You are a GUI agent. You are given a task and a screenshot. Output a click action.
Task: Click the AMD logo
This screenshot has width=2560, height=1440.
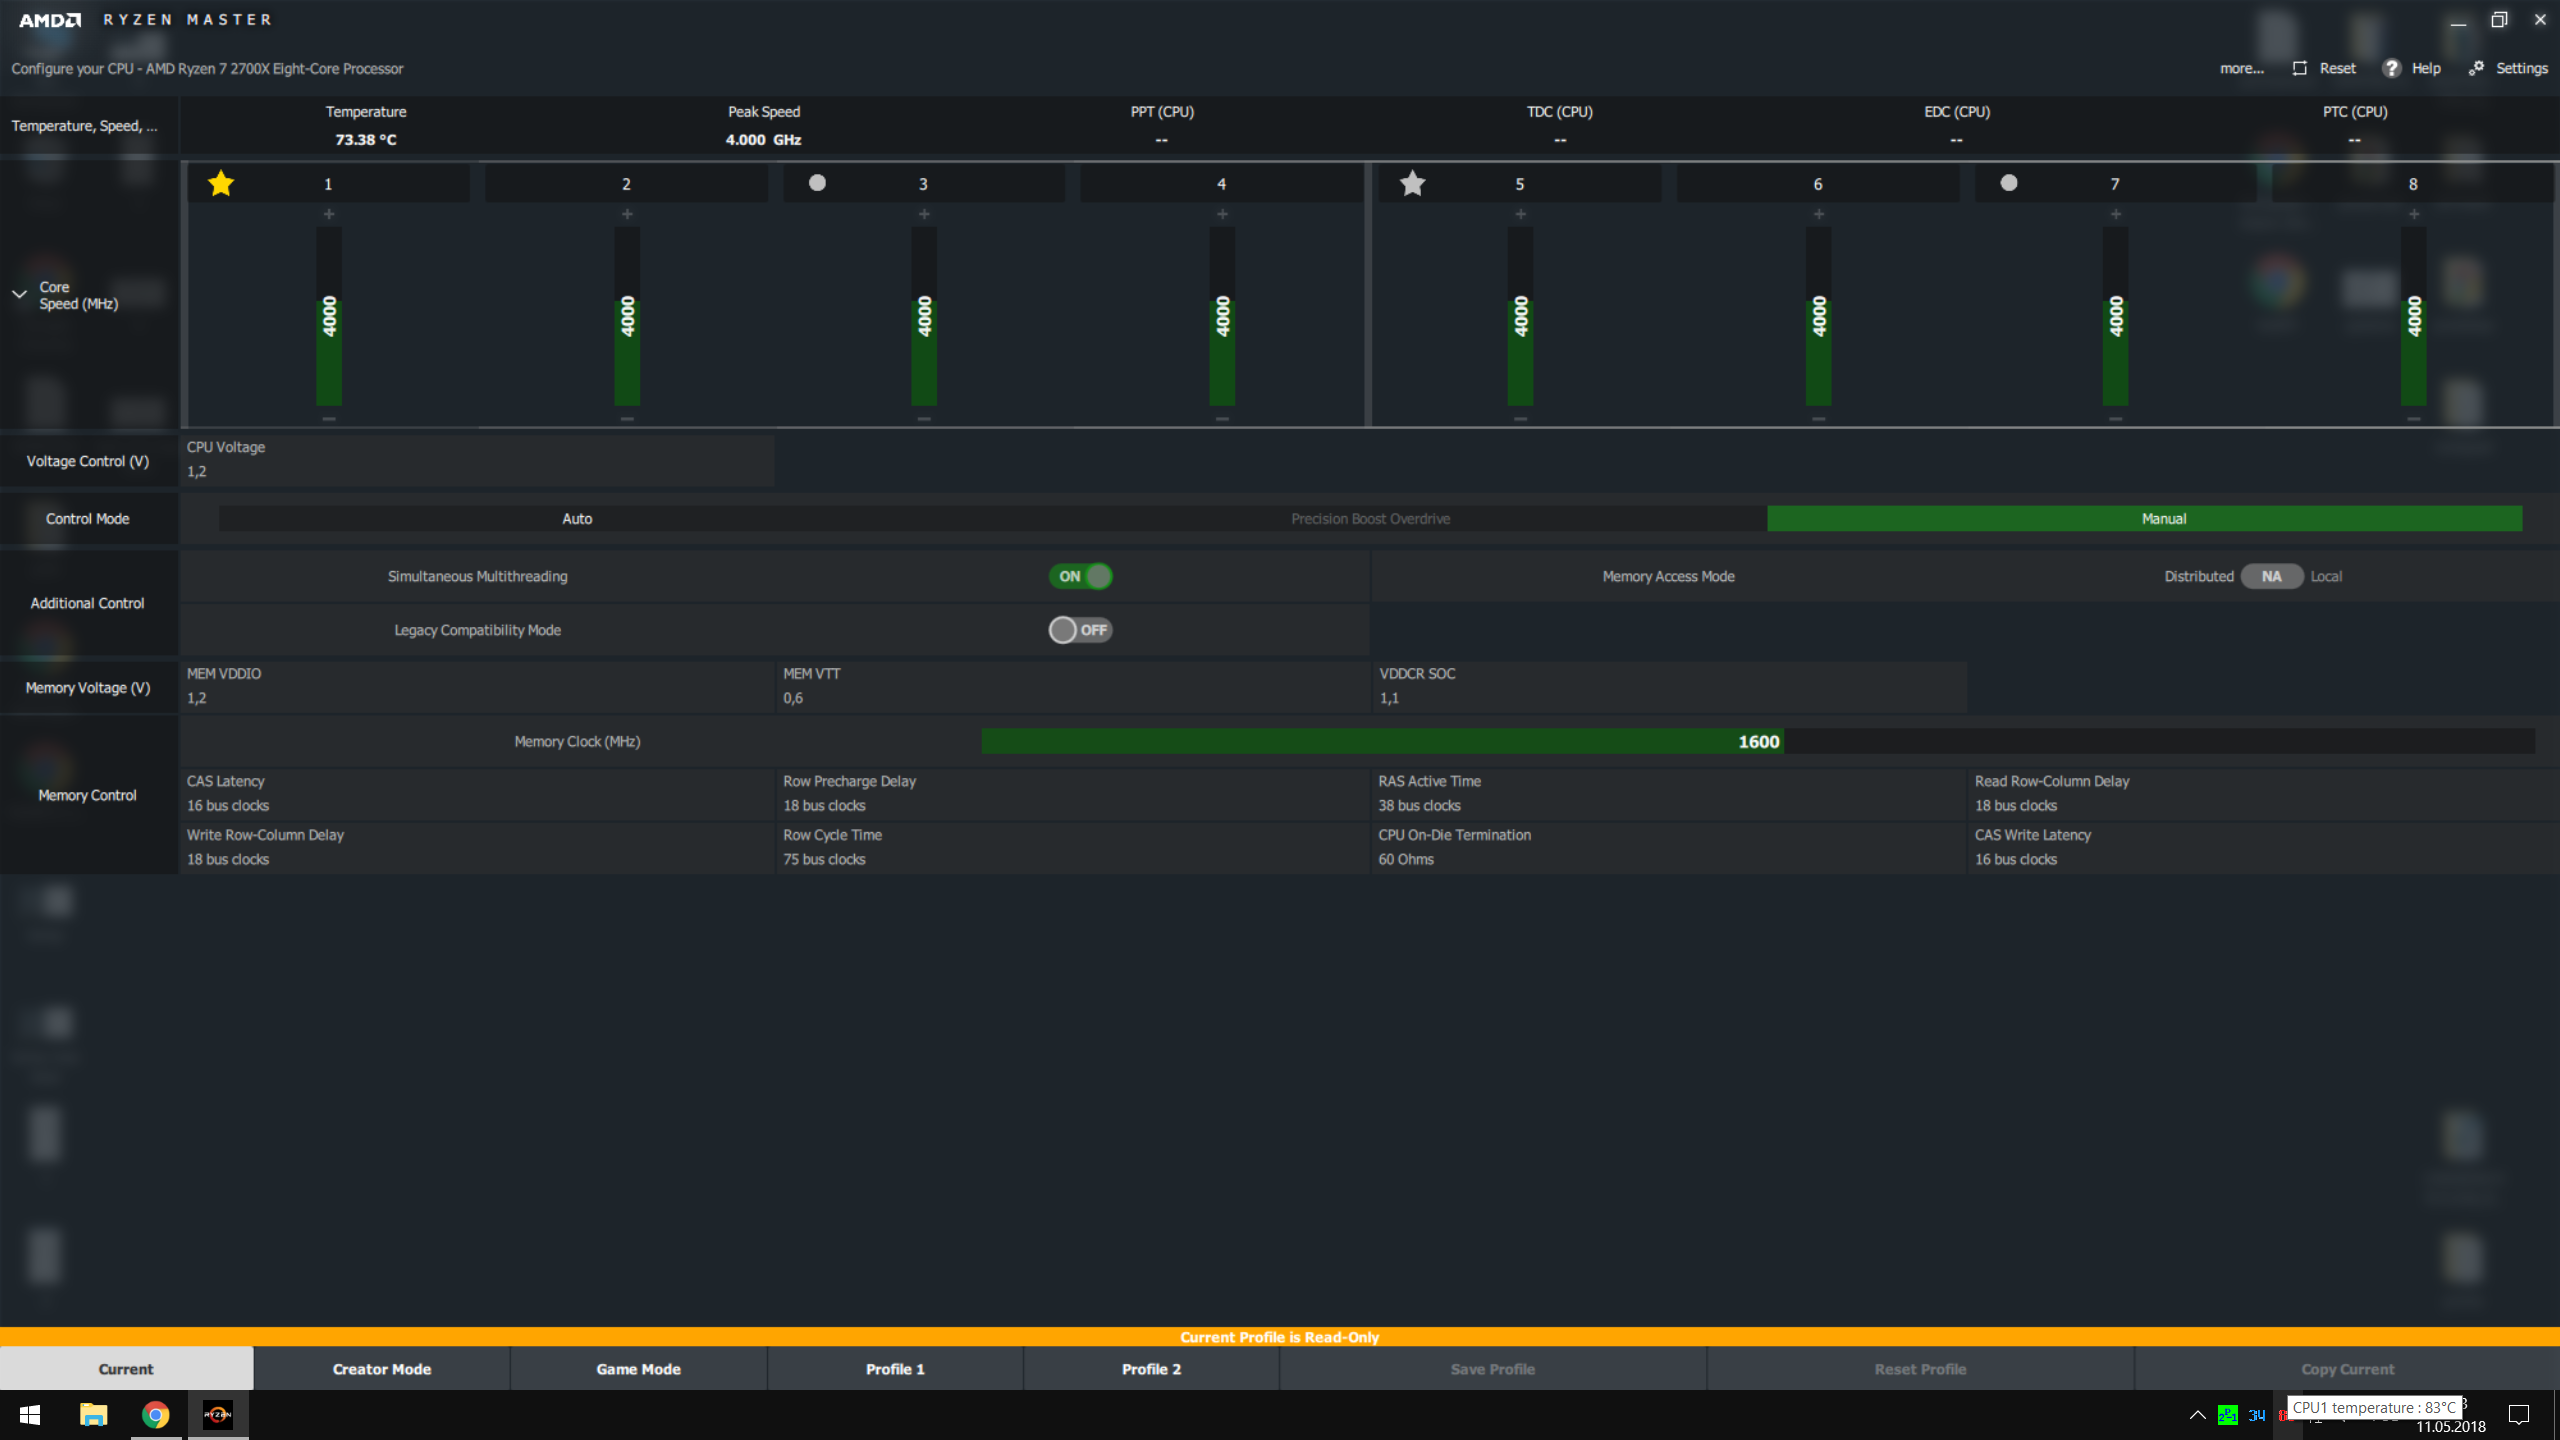click(49, 20)
